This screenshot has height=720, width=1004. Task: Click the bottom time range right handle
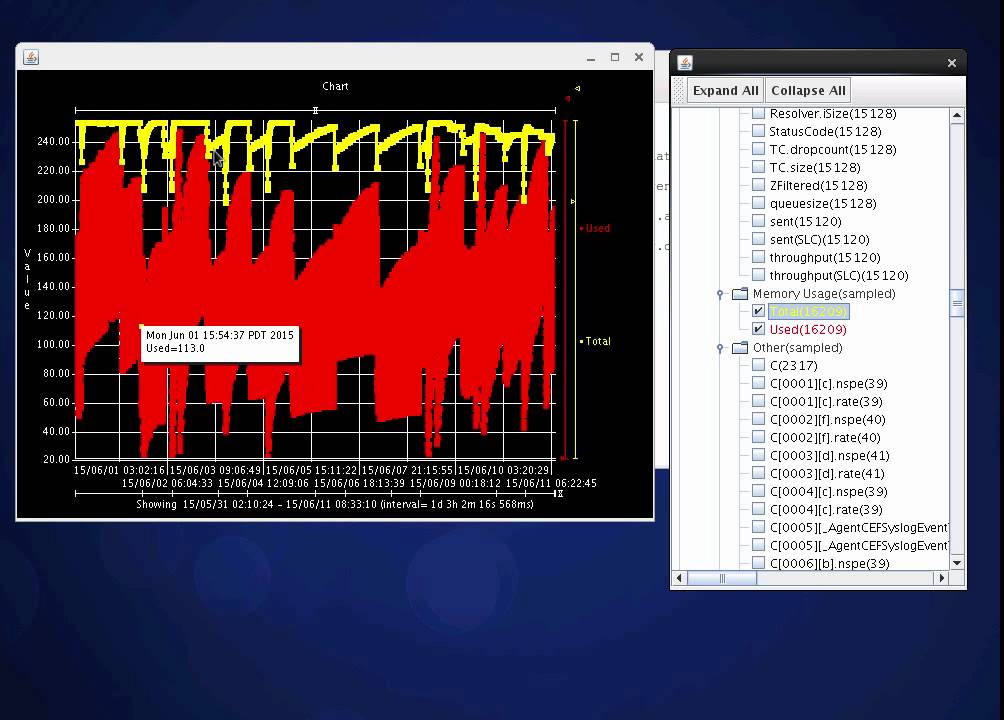559,494
